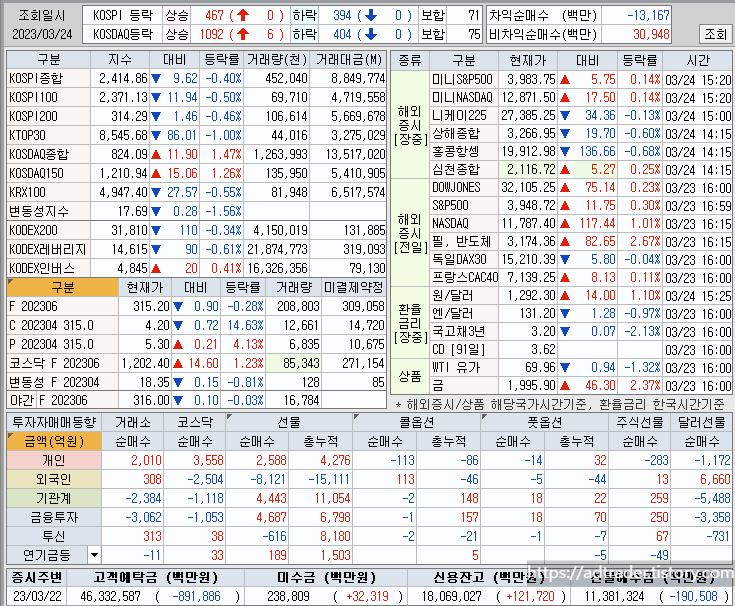Select the 야간 F 202306 row label
The height and width of the screenshot is (606, 735).
coord(62,401)
